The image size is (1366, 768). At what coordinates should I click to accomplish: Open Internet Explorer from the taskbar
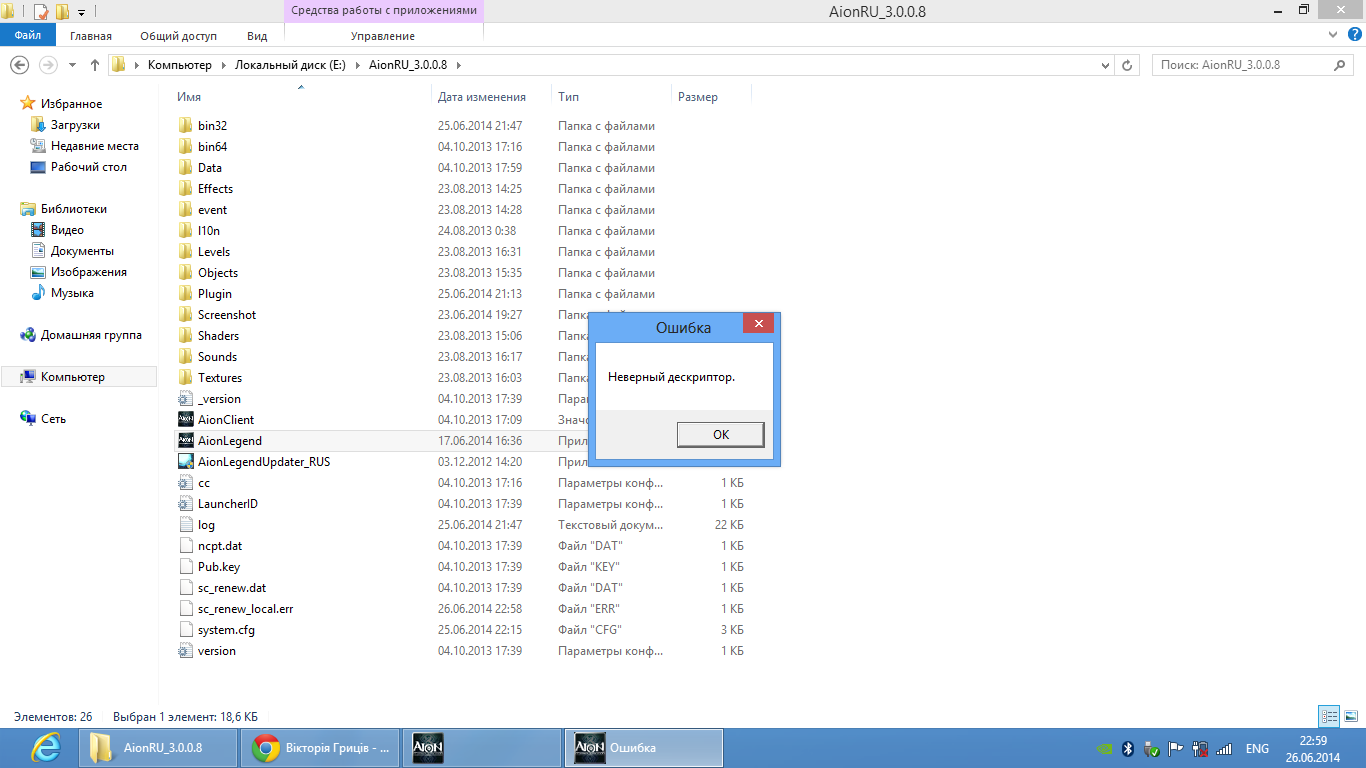[x=45, y=748]
